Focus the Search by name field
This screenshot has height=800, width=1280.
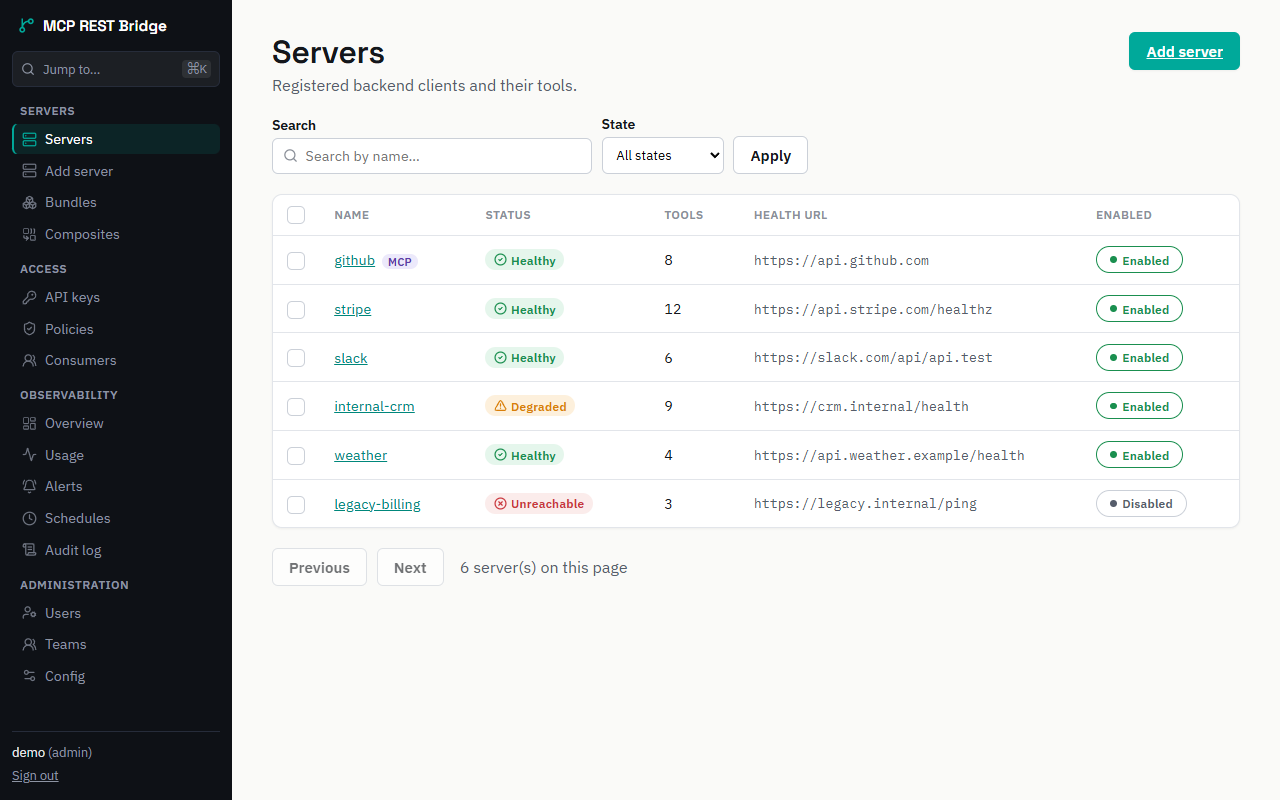pyautogui.click(x=432, y=156)
